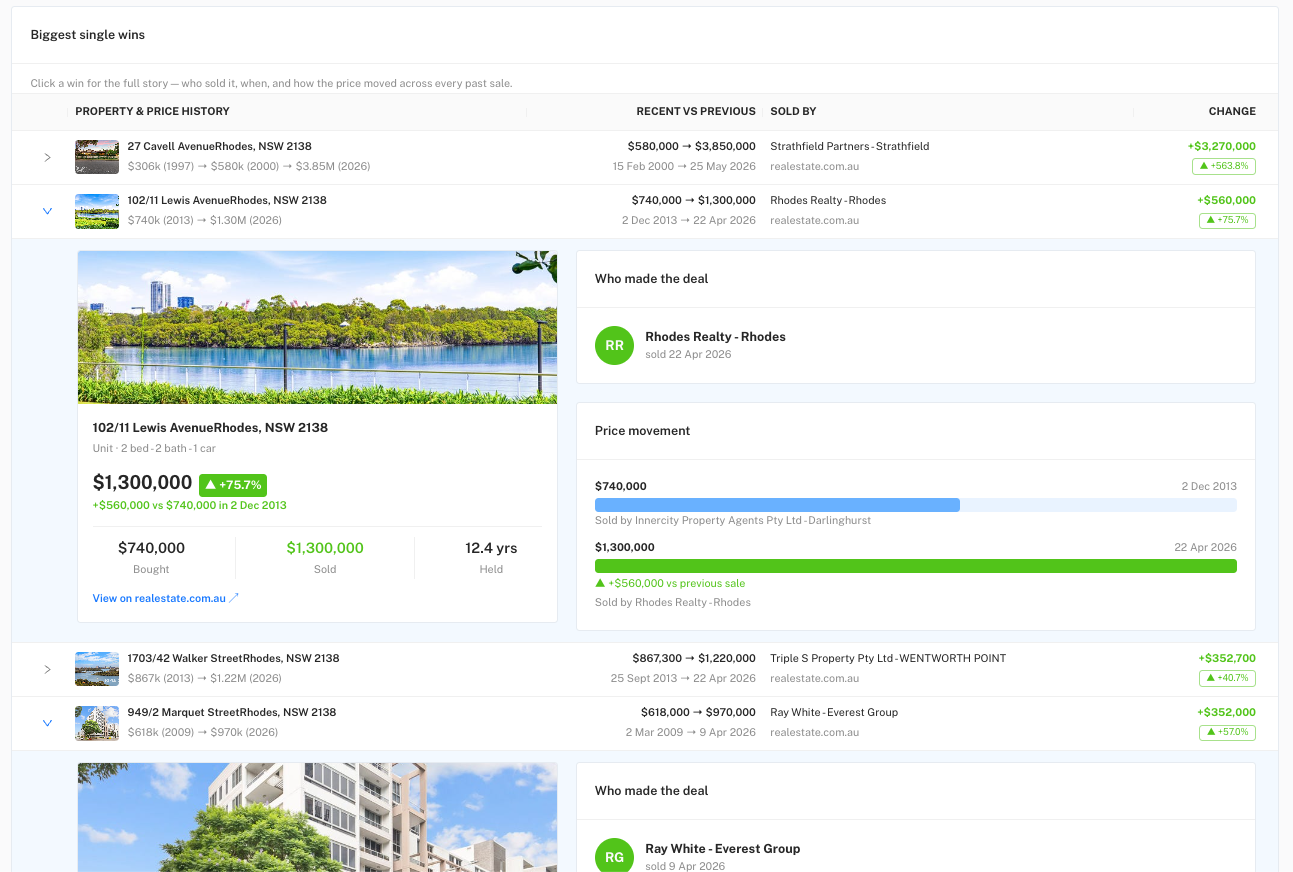The width and height of the screenshot is (1293, 872).
Task: Click Ray White - Everest Group deal card name
Action: [723, 849]
